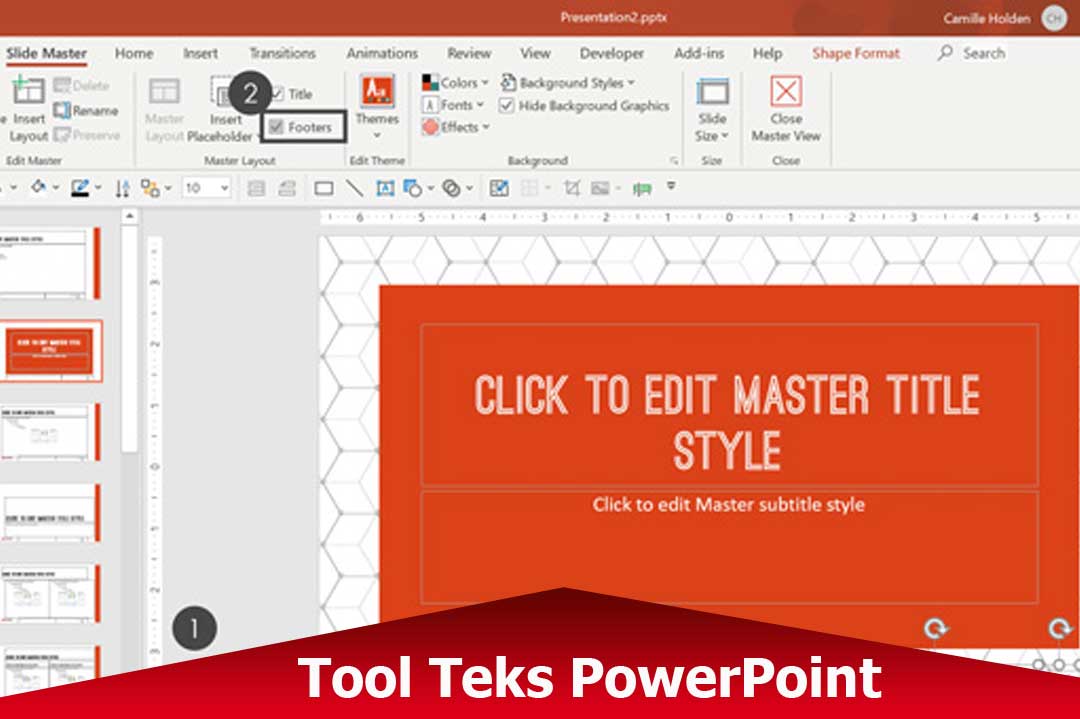
Task: Open the Fonts dropdown
Action: pyautogui.click(x=453, y=105)
